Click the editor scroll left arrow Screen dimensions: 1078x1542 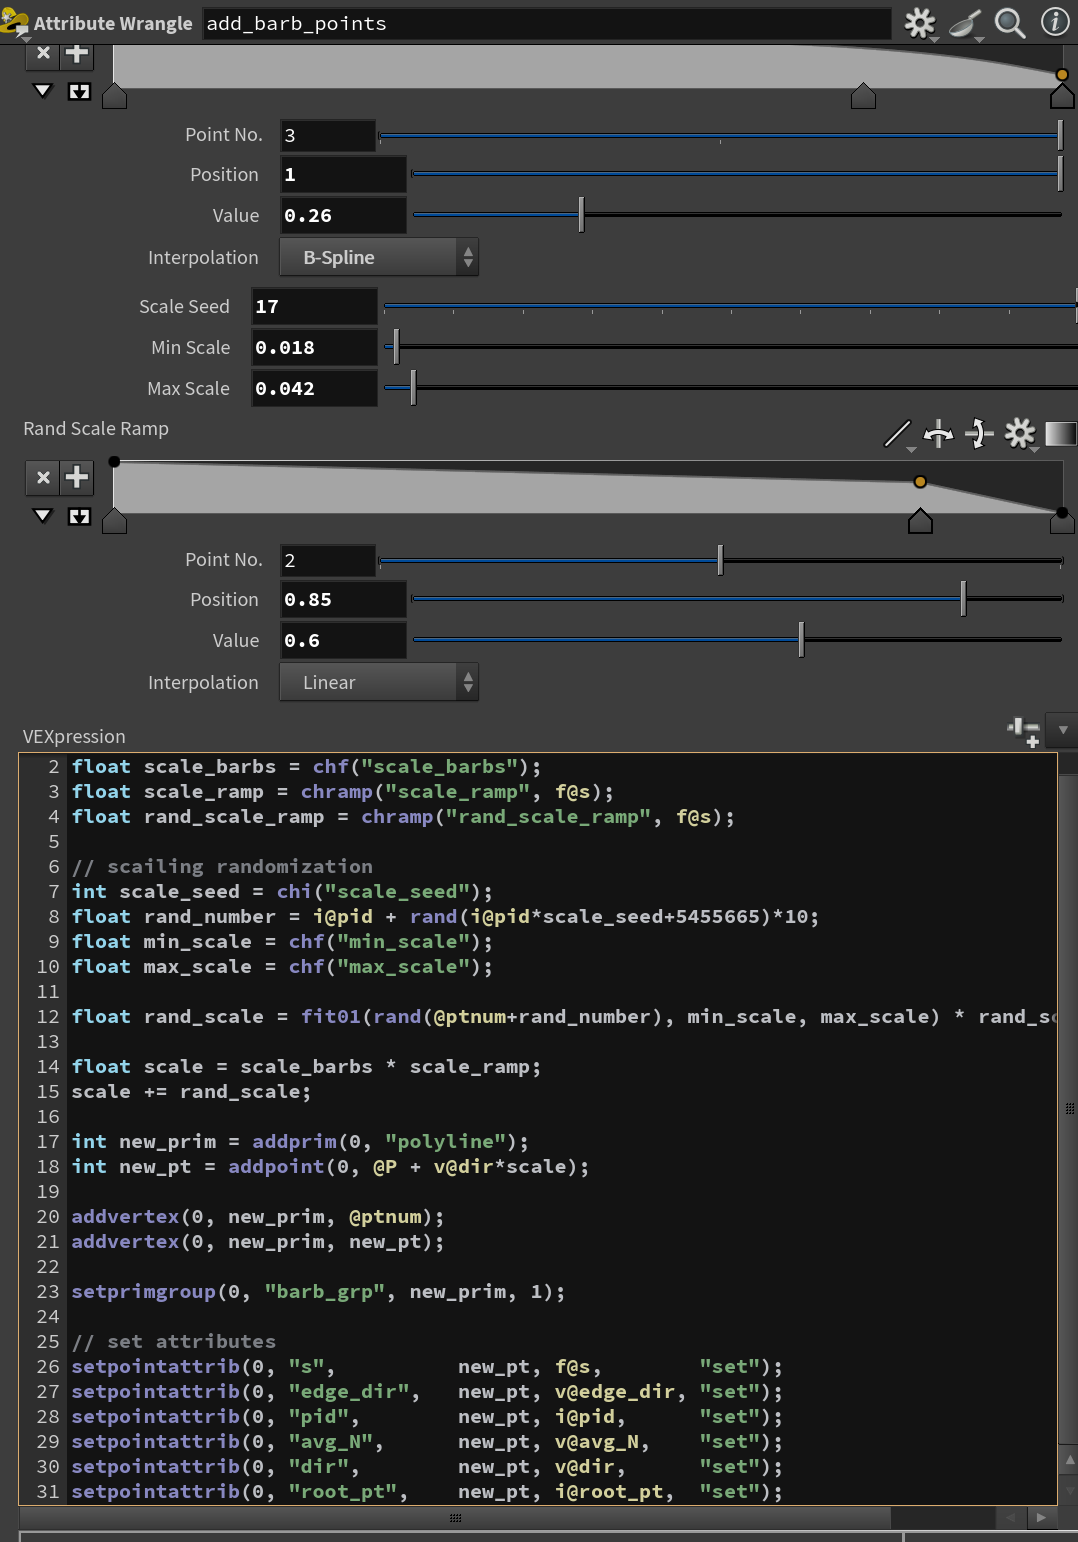1010,1517
